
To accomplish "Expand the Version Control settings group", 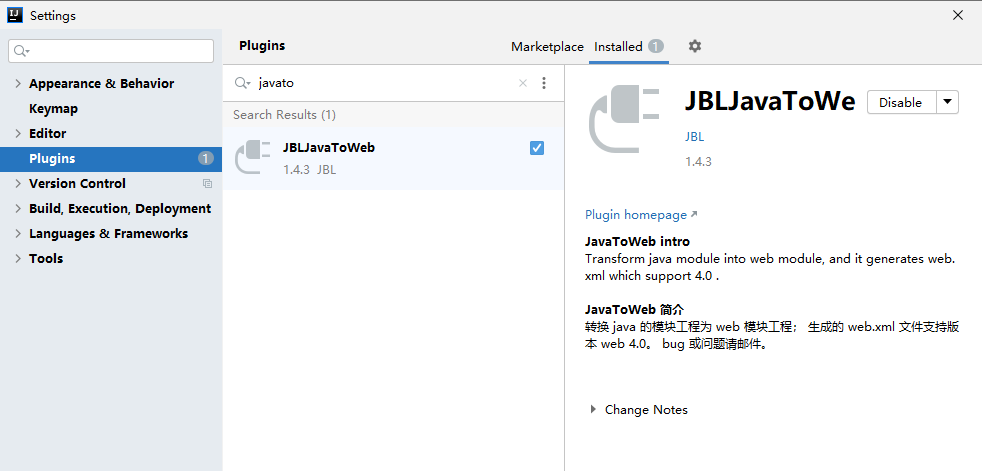I will 18,184.
